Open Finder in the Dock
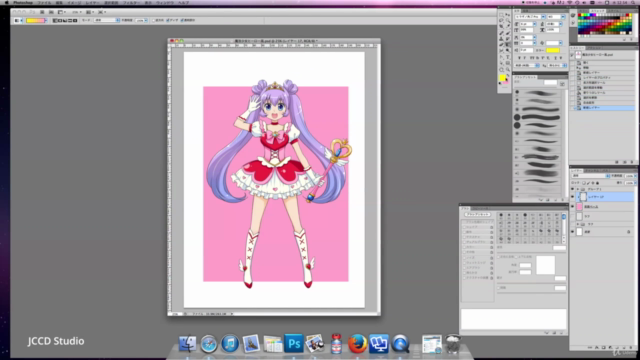Image resolution: width=640 pixels, height=360 pixels. [x=187, y=343]
